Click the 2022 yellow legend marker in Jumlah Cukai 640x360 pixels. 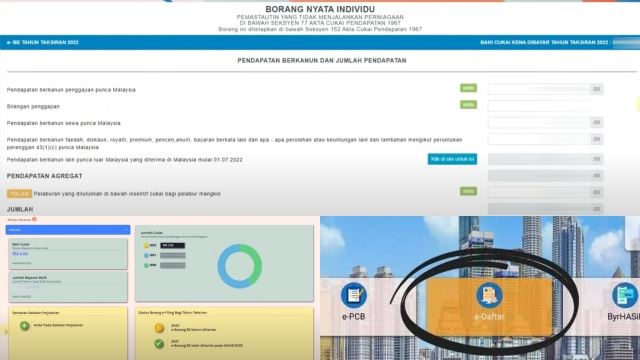[x=146, y=245]
